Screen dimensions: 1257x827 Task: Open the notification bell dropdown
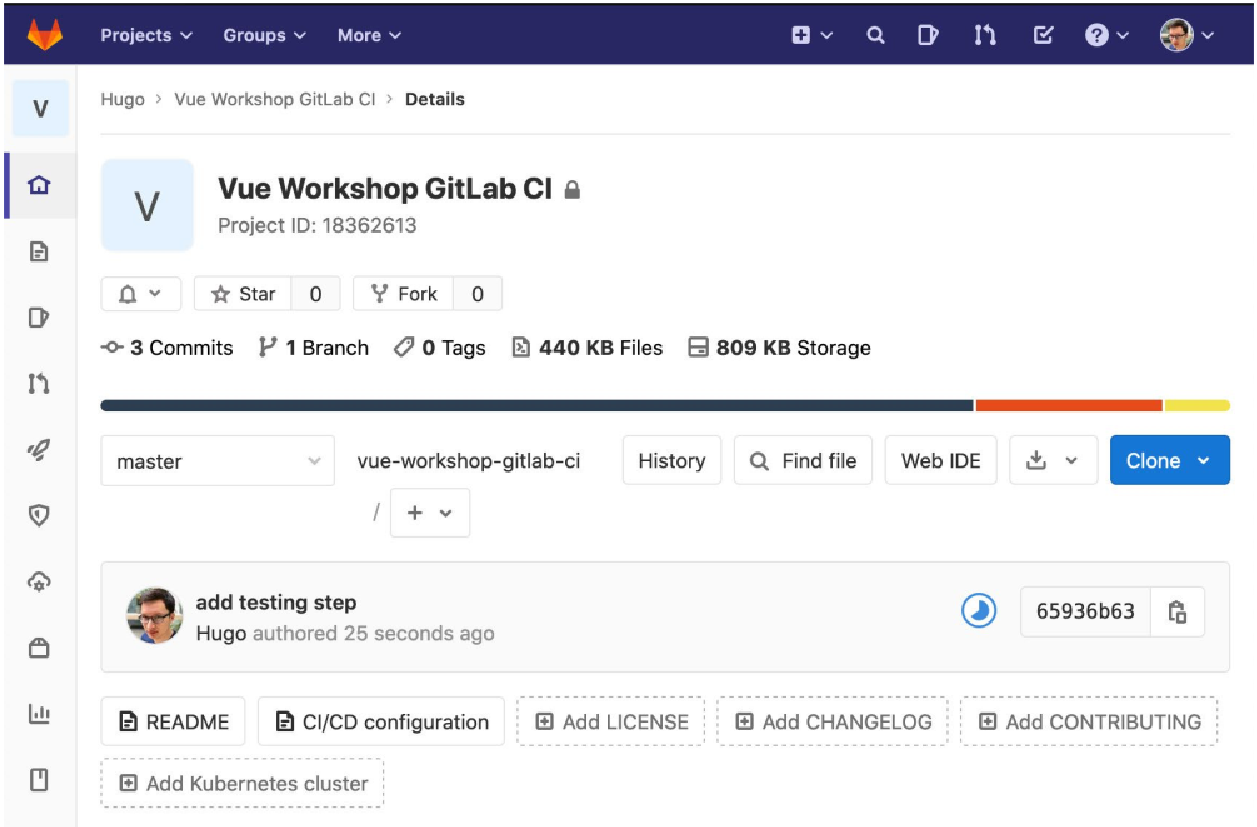[141, 294]
